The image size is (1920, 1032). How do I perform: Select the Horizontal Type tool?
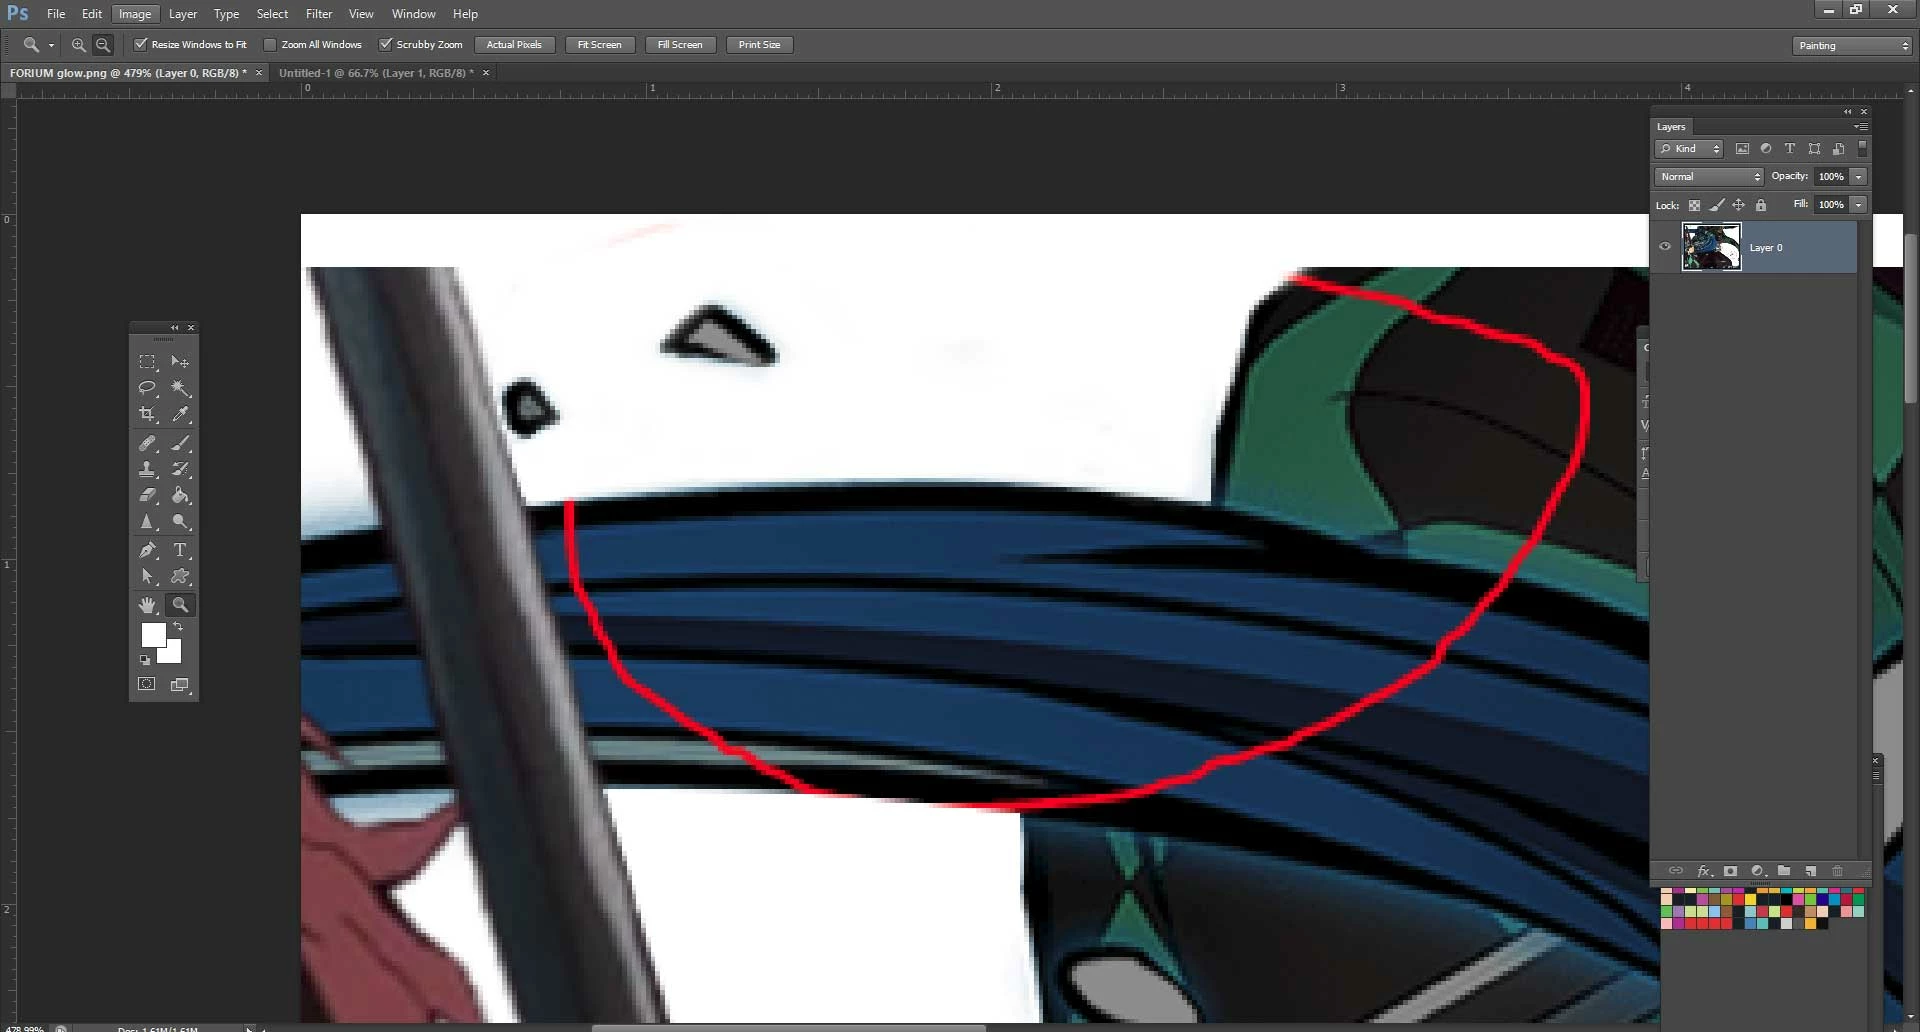point(180,550)
